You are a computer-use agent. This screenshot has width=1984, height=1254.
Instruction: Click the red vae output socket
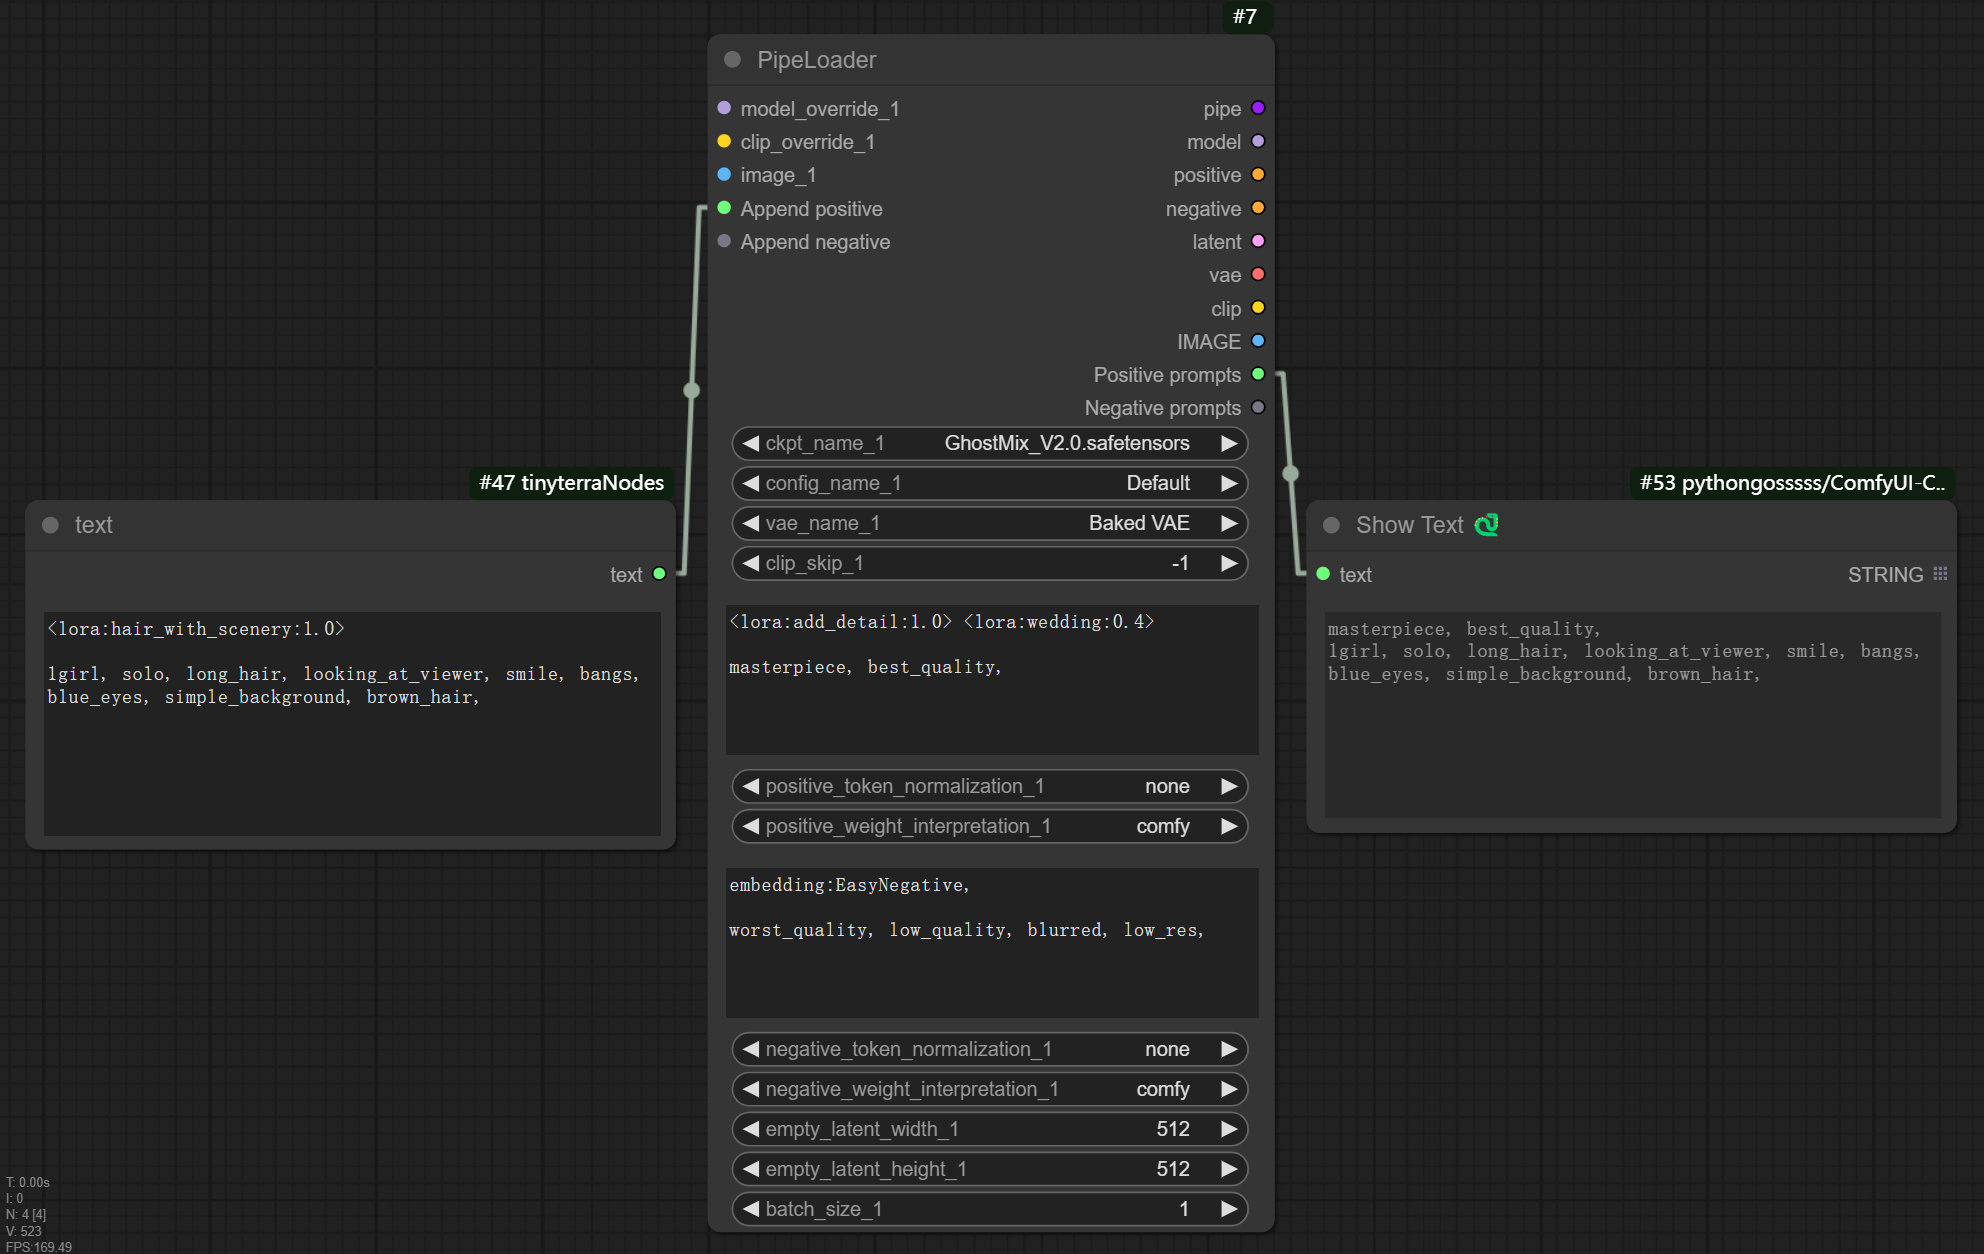[x=1258, y=274]
